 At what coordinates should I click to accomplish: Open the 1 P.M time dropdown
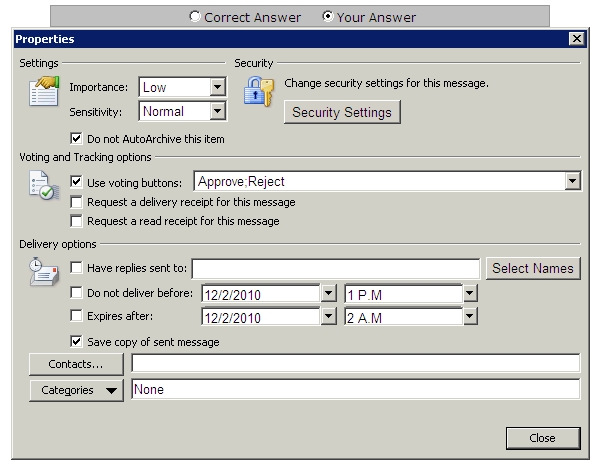coord(470,293)
